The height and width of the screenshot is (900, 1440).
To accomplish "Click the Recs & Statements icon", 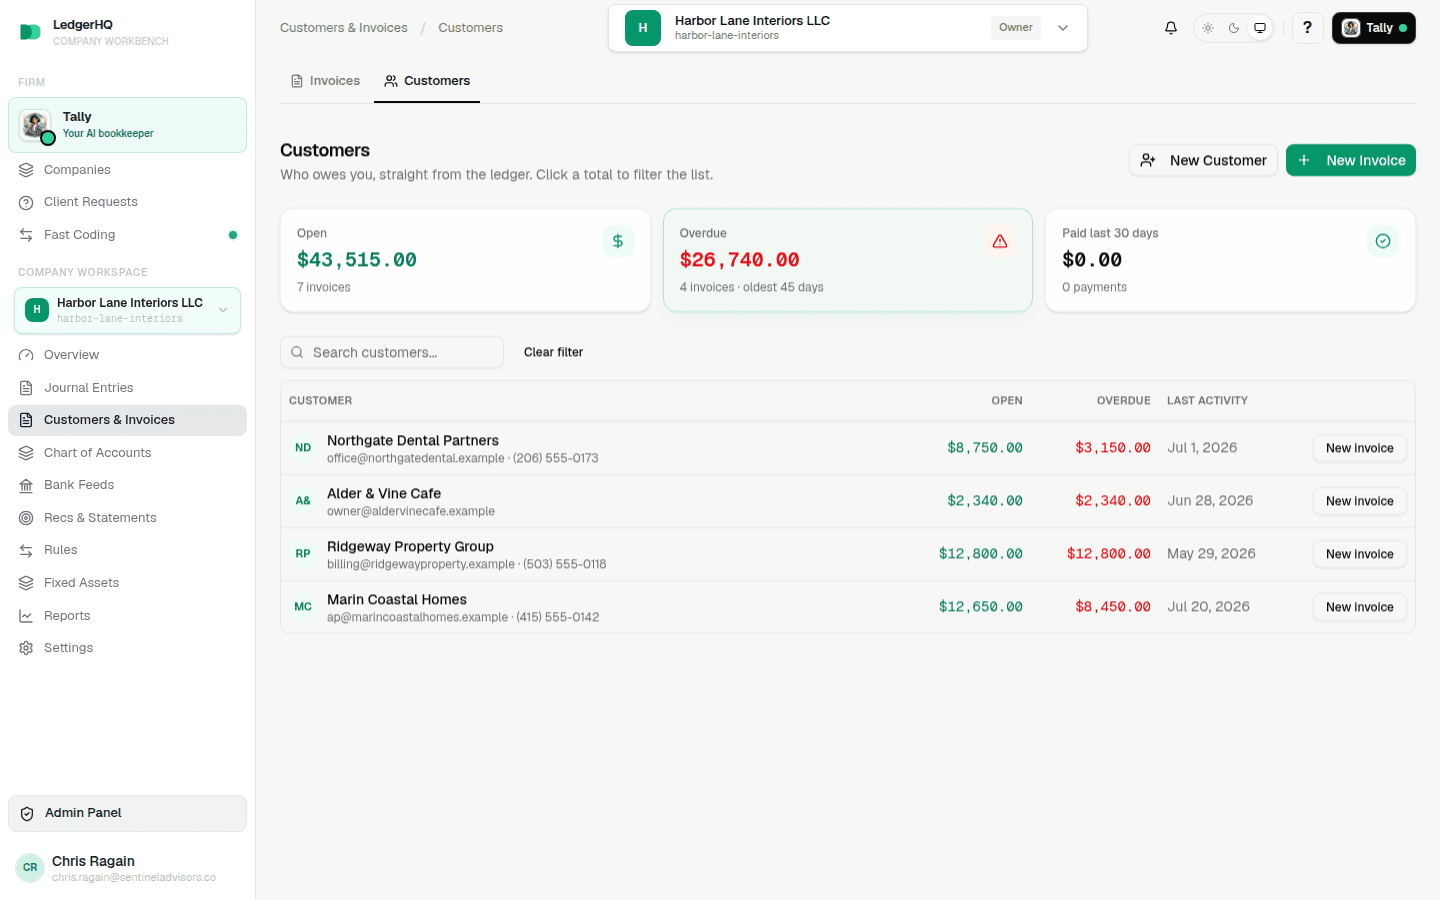I will coord(26,518).
